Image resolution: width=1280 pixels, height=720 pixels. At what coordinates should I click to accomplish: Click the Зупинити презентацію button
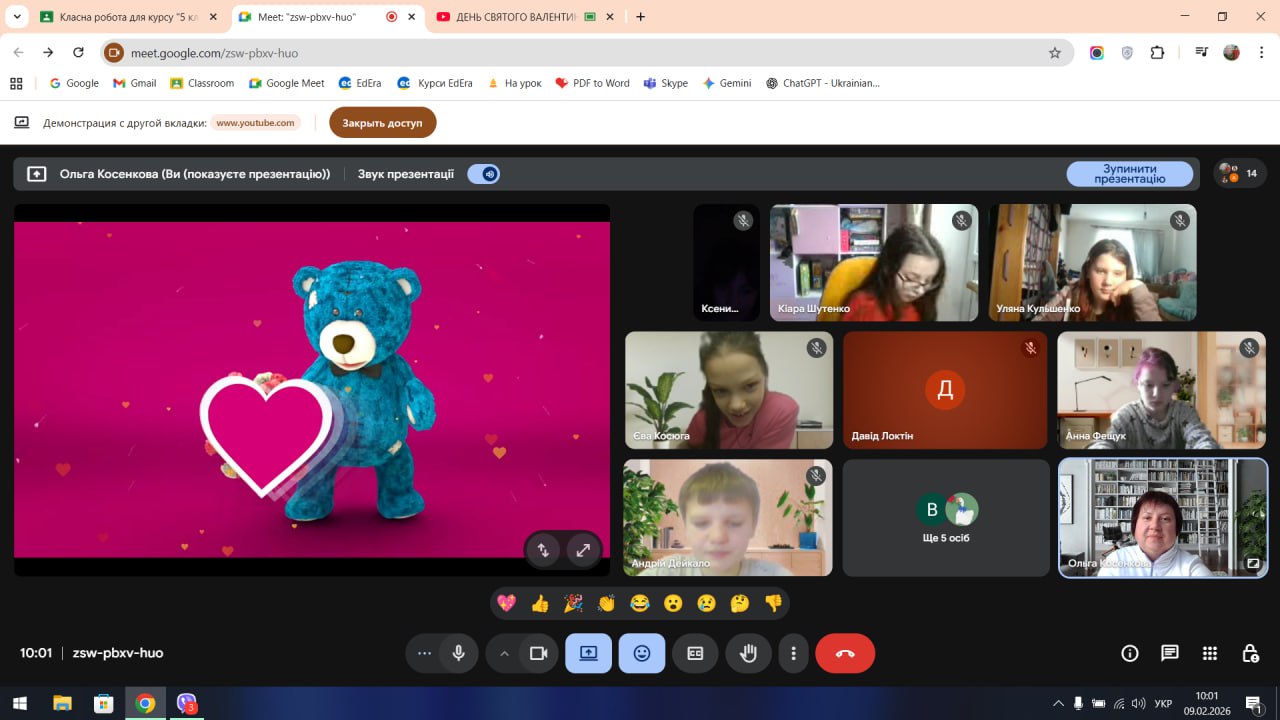click(x=1129, y=174)
